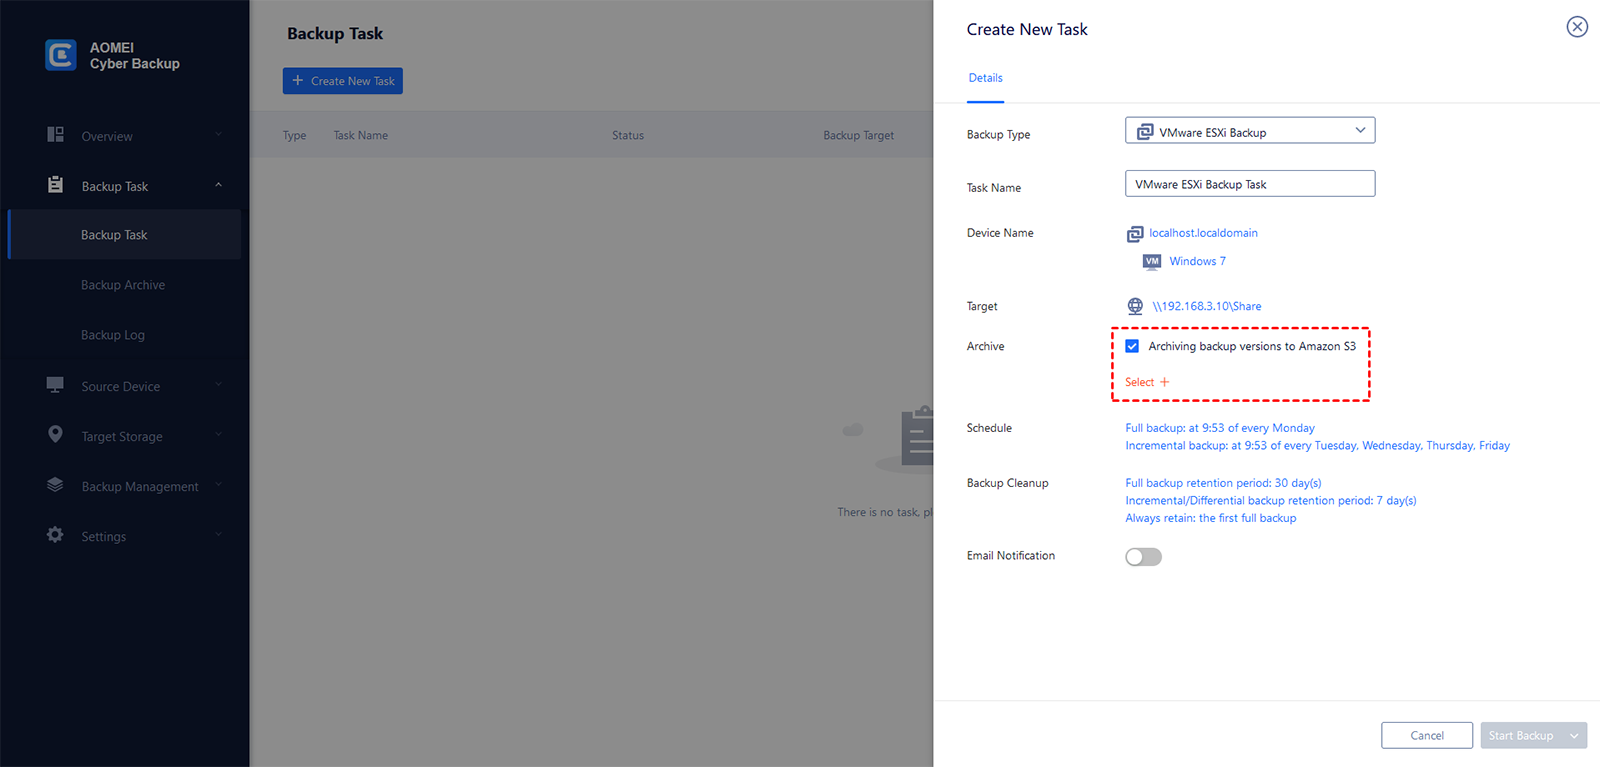Expand the Start Backup options arrow
This screenshot has width=1600, height=767.
(x=1575, y=735)
